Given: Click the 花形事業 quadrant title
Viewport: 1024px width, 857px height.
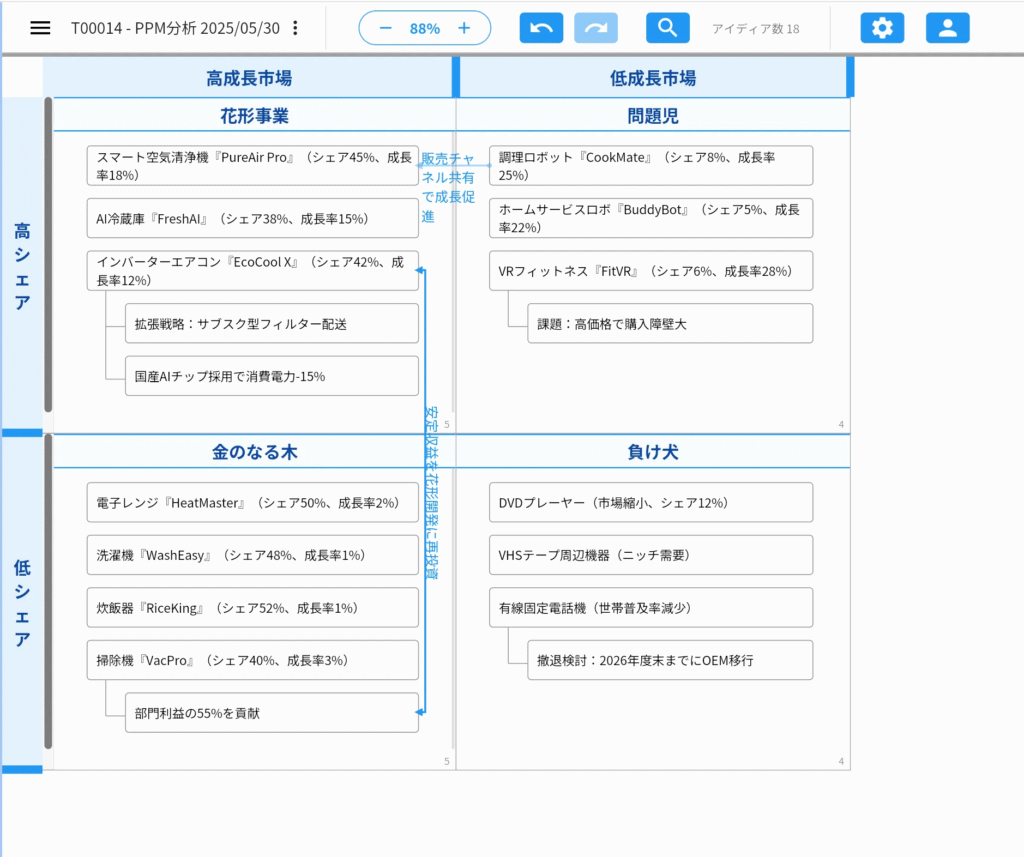Looking at the screenshot, I should tap(254, 116).
